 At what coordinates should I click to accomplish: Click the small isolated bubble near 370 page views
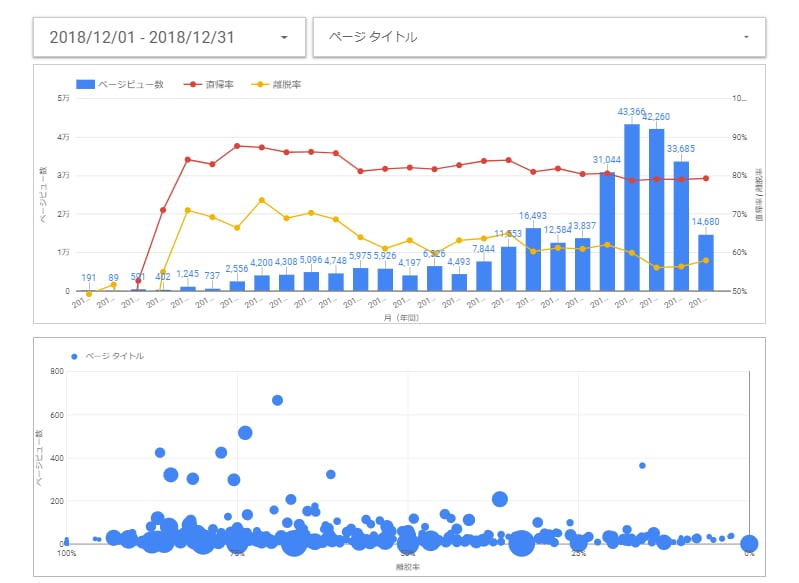642,465
